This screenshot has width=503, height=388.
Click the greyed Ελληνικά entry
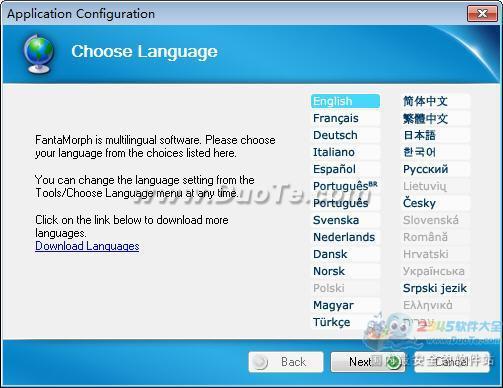(435, 305)
